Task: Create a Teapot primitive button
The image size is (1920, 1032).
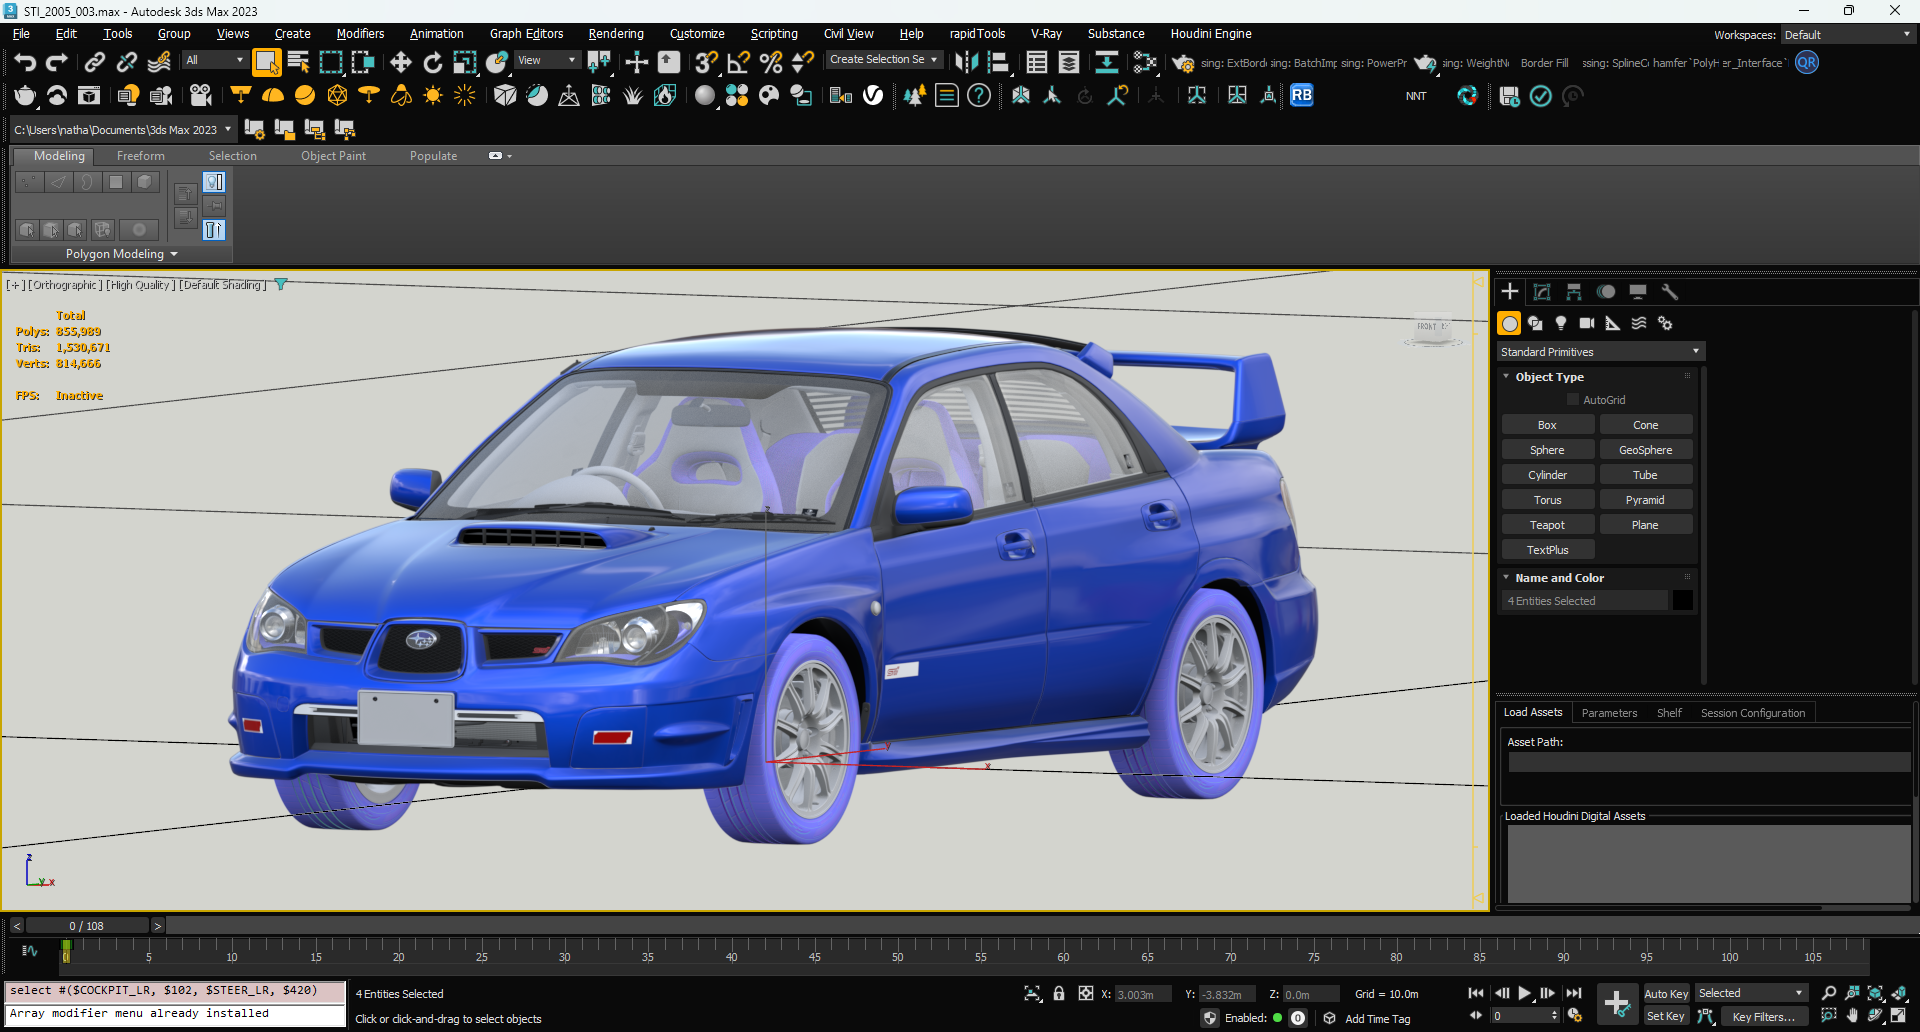Action: [1547, 525]
